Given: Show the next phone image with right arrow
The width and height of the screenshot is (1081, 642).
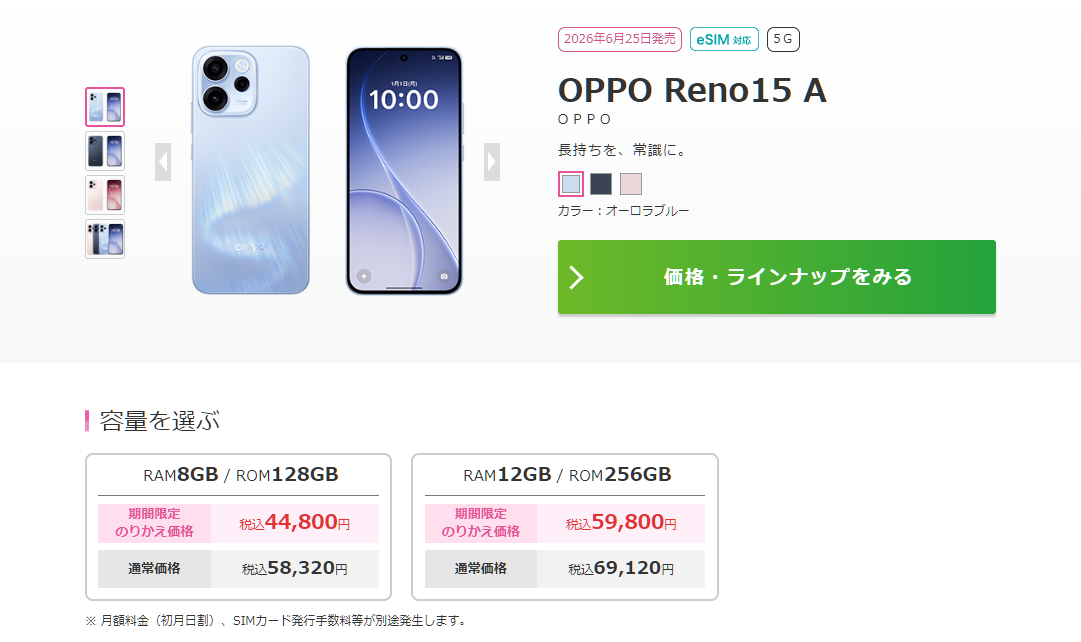Looking at the screenshot, I should (492, 162).
